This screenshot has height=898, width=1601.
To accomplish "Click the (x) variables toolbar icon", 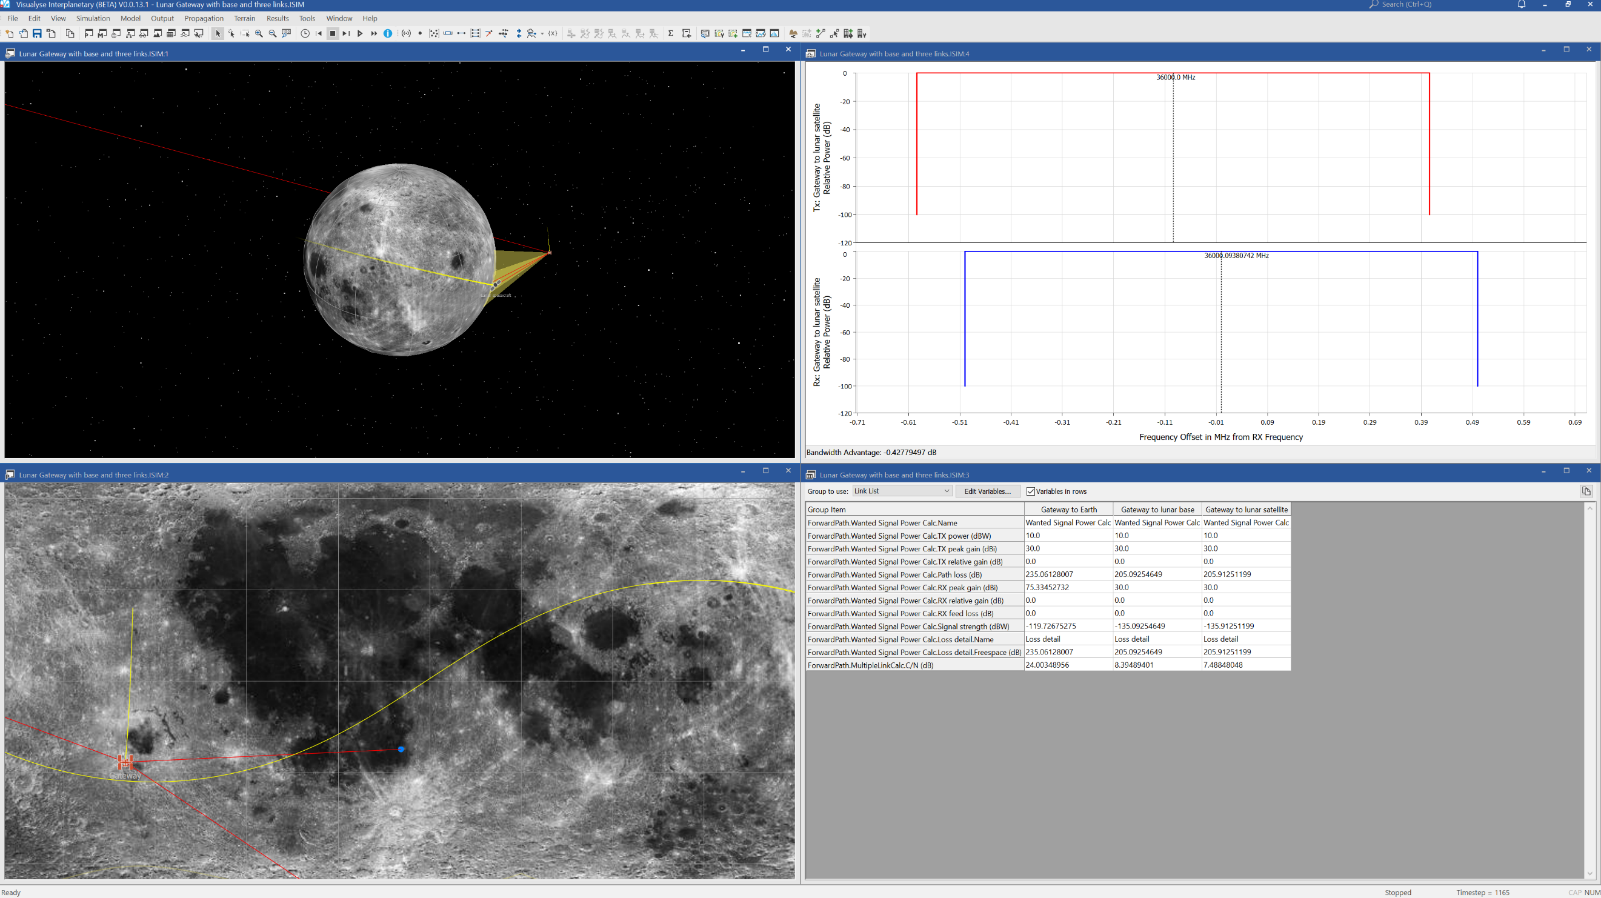I will click(x=552, y=33).
